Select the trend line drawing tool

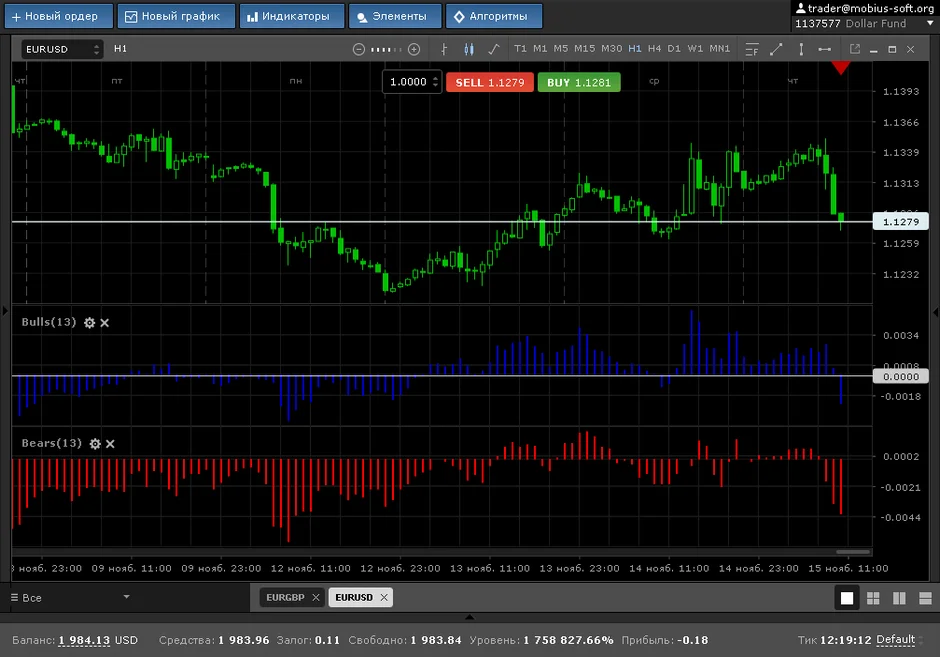tap(776, 49)
